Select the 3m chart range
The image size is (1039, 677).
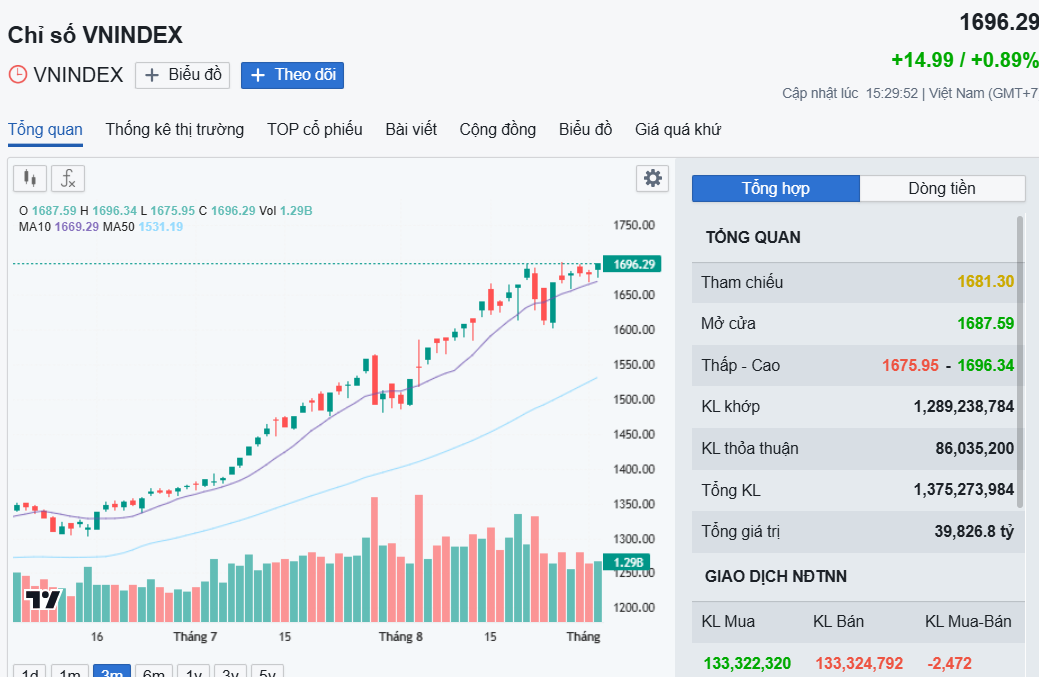tap(112, 671)
